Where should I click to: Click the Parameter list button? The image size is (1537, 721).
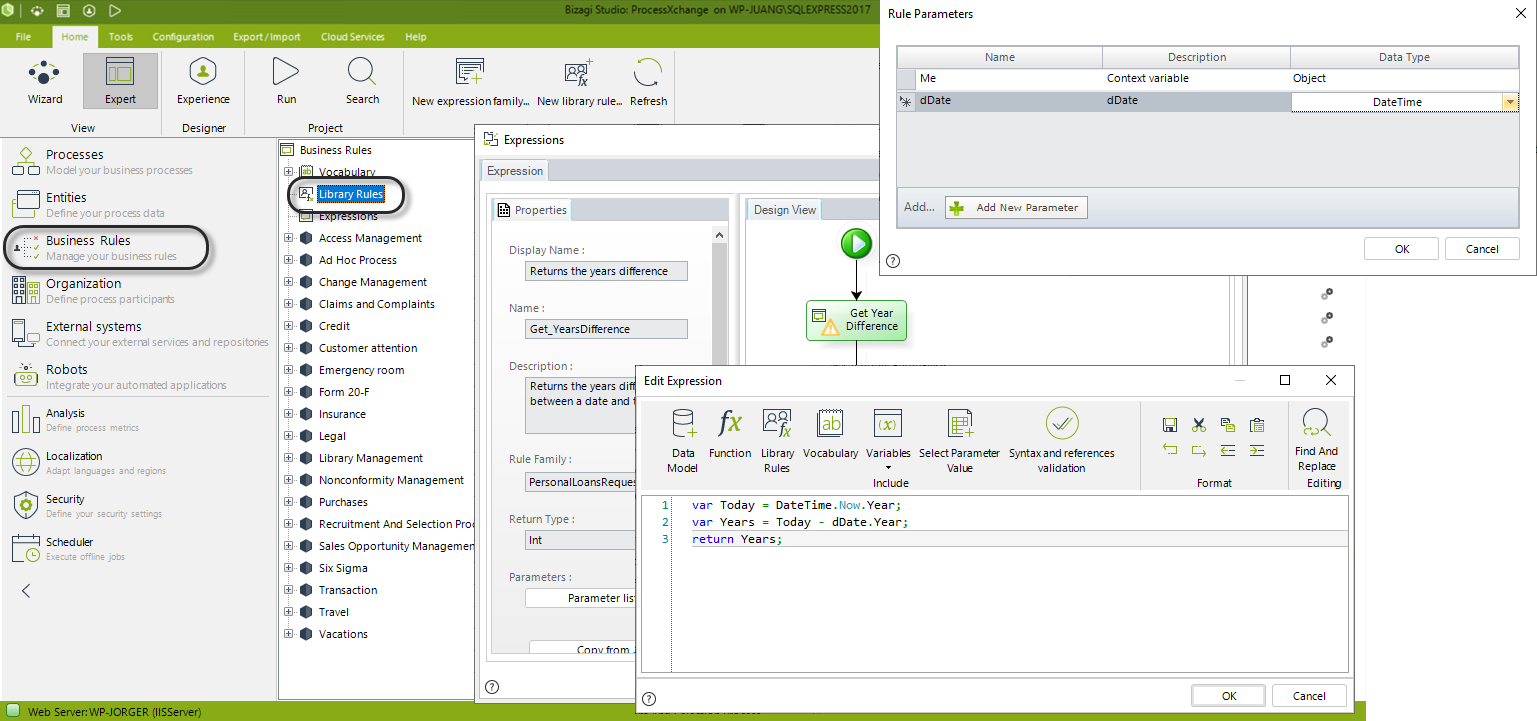582,598
